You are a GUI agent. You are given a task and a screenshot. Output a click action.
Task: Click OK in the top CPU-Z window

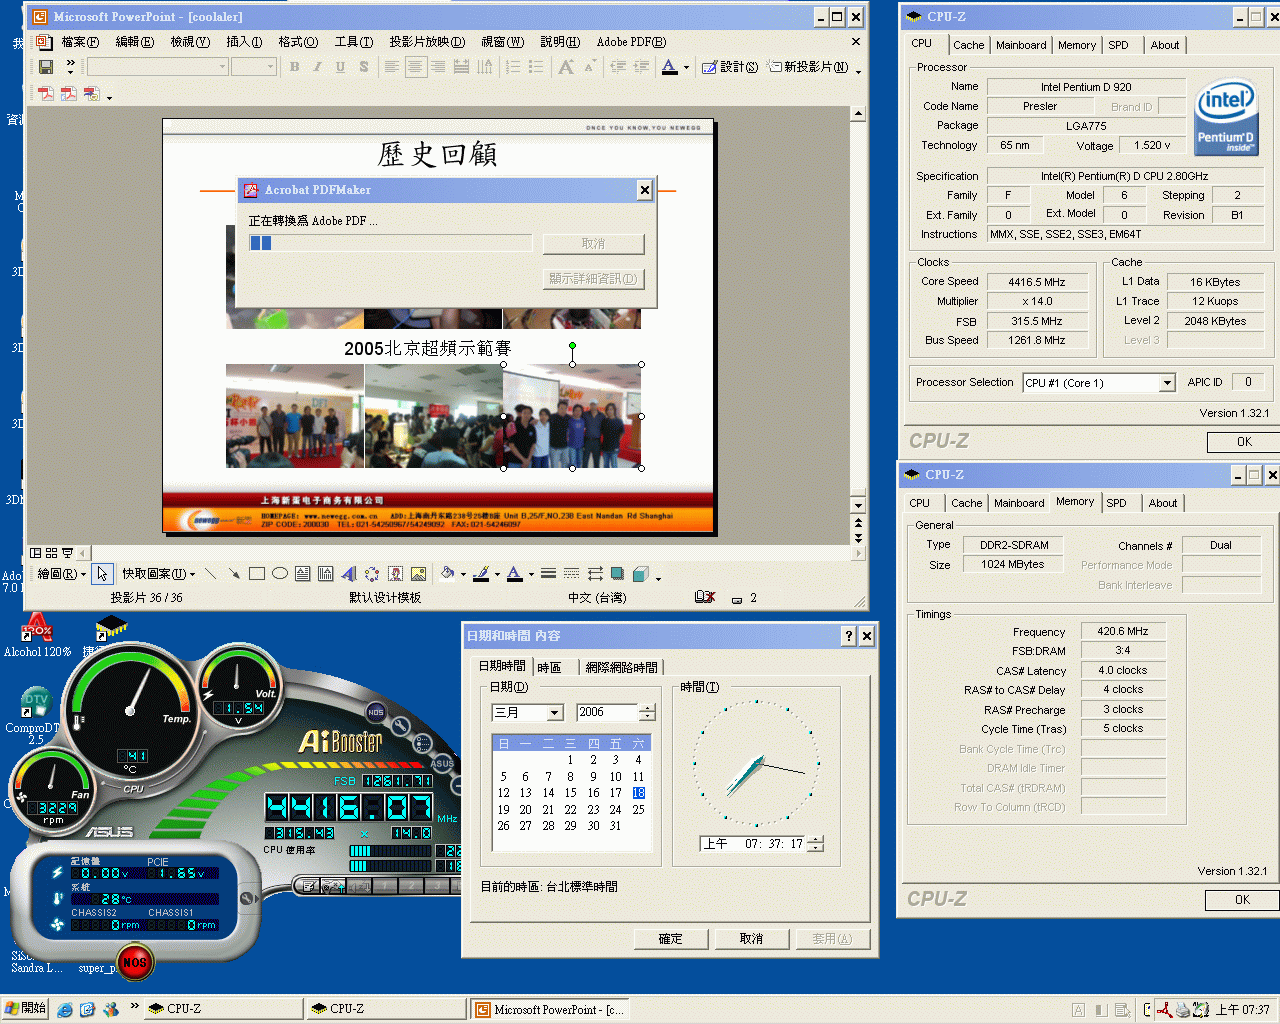tap(1243, 442)
